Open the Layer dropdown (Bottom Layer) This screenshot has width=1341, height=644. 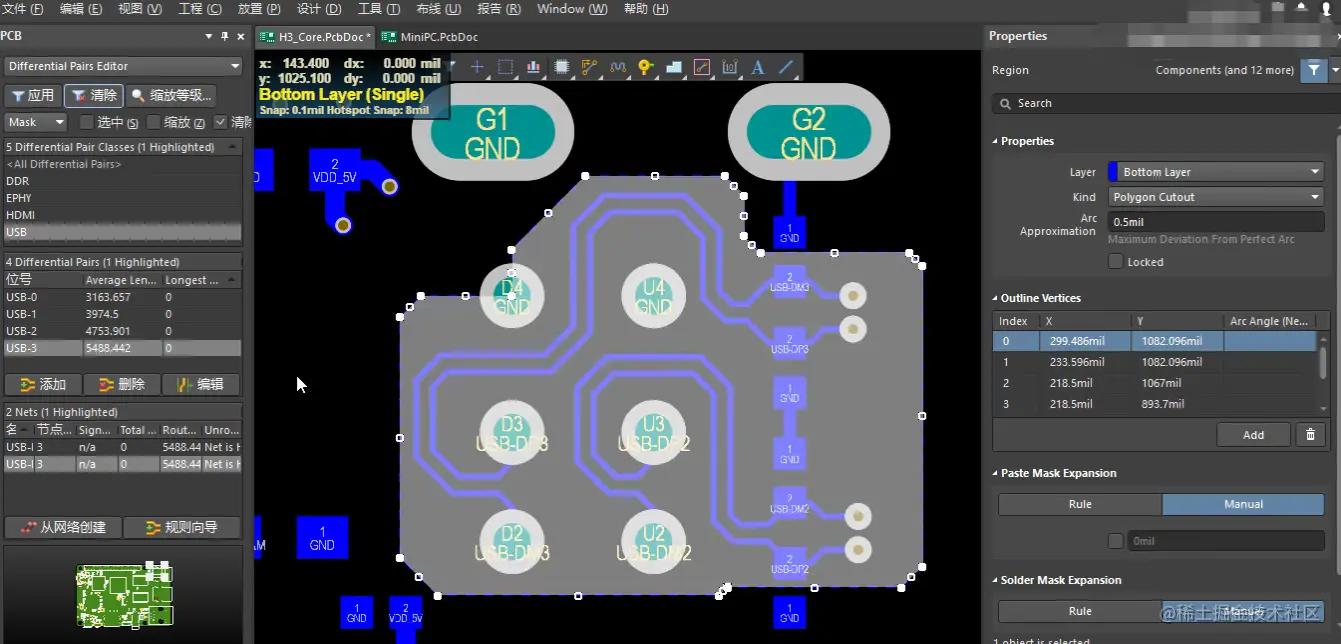tap(1216, 172)
